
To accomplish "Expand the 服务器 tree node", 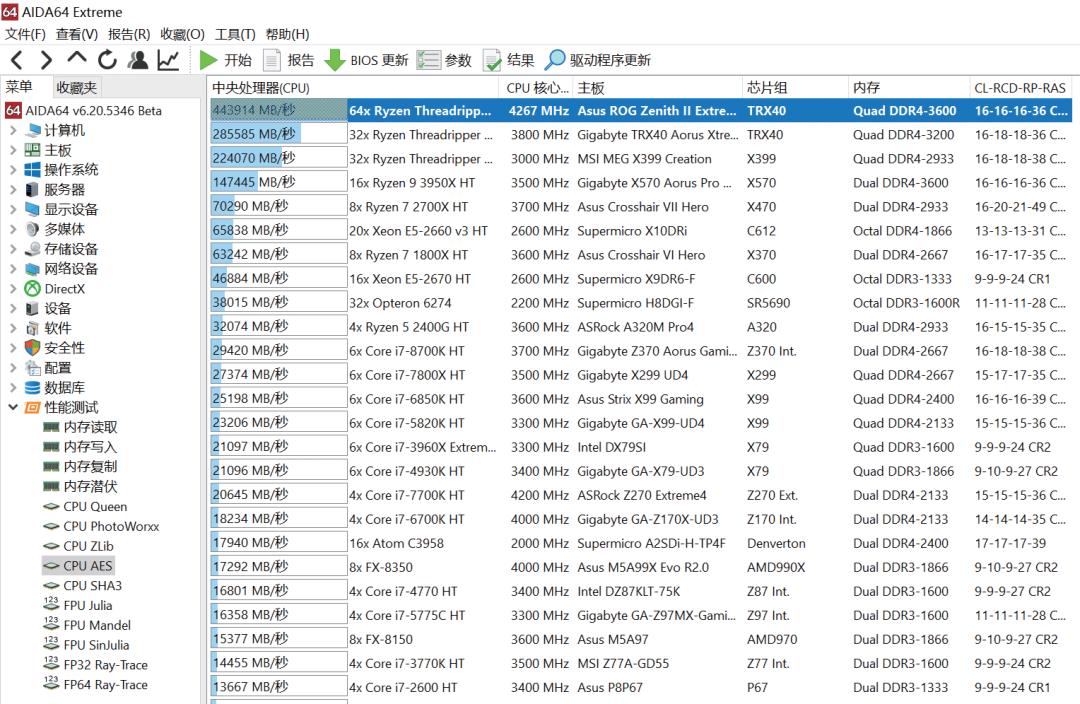I will 13,189.
